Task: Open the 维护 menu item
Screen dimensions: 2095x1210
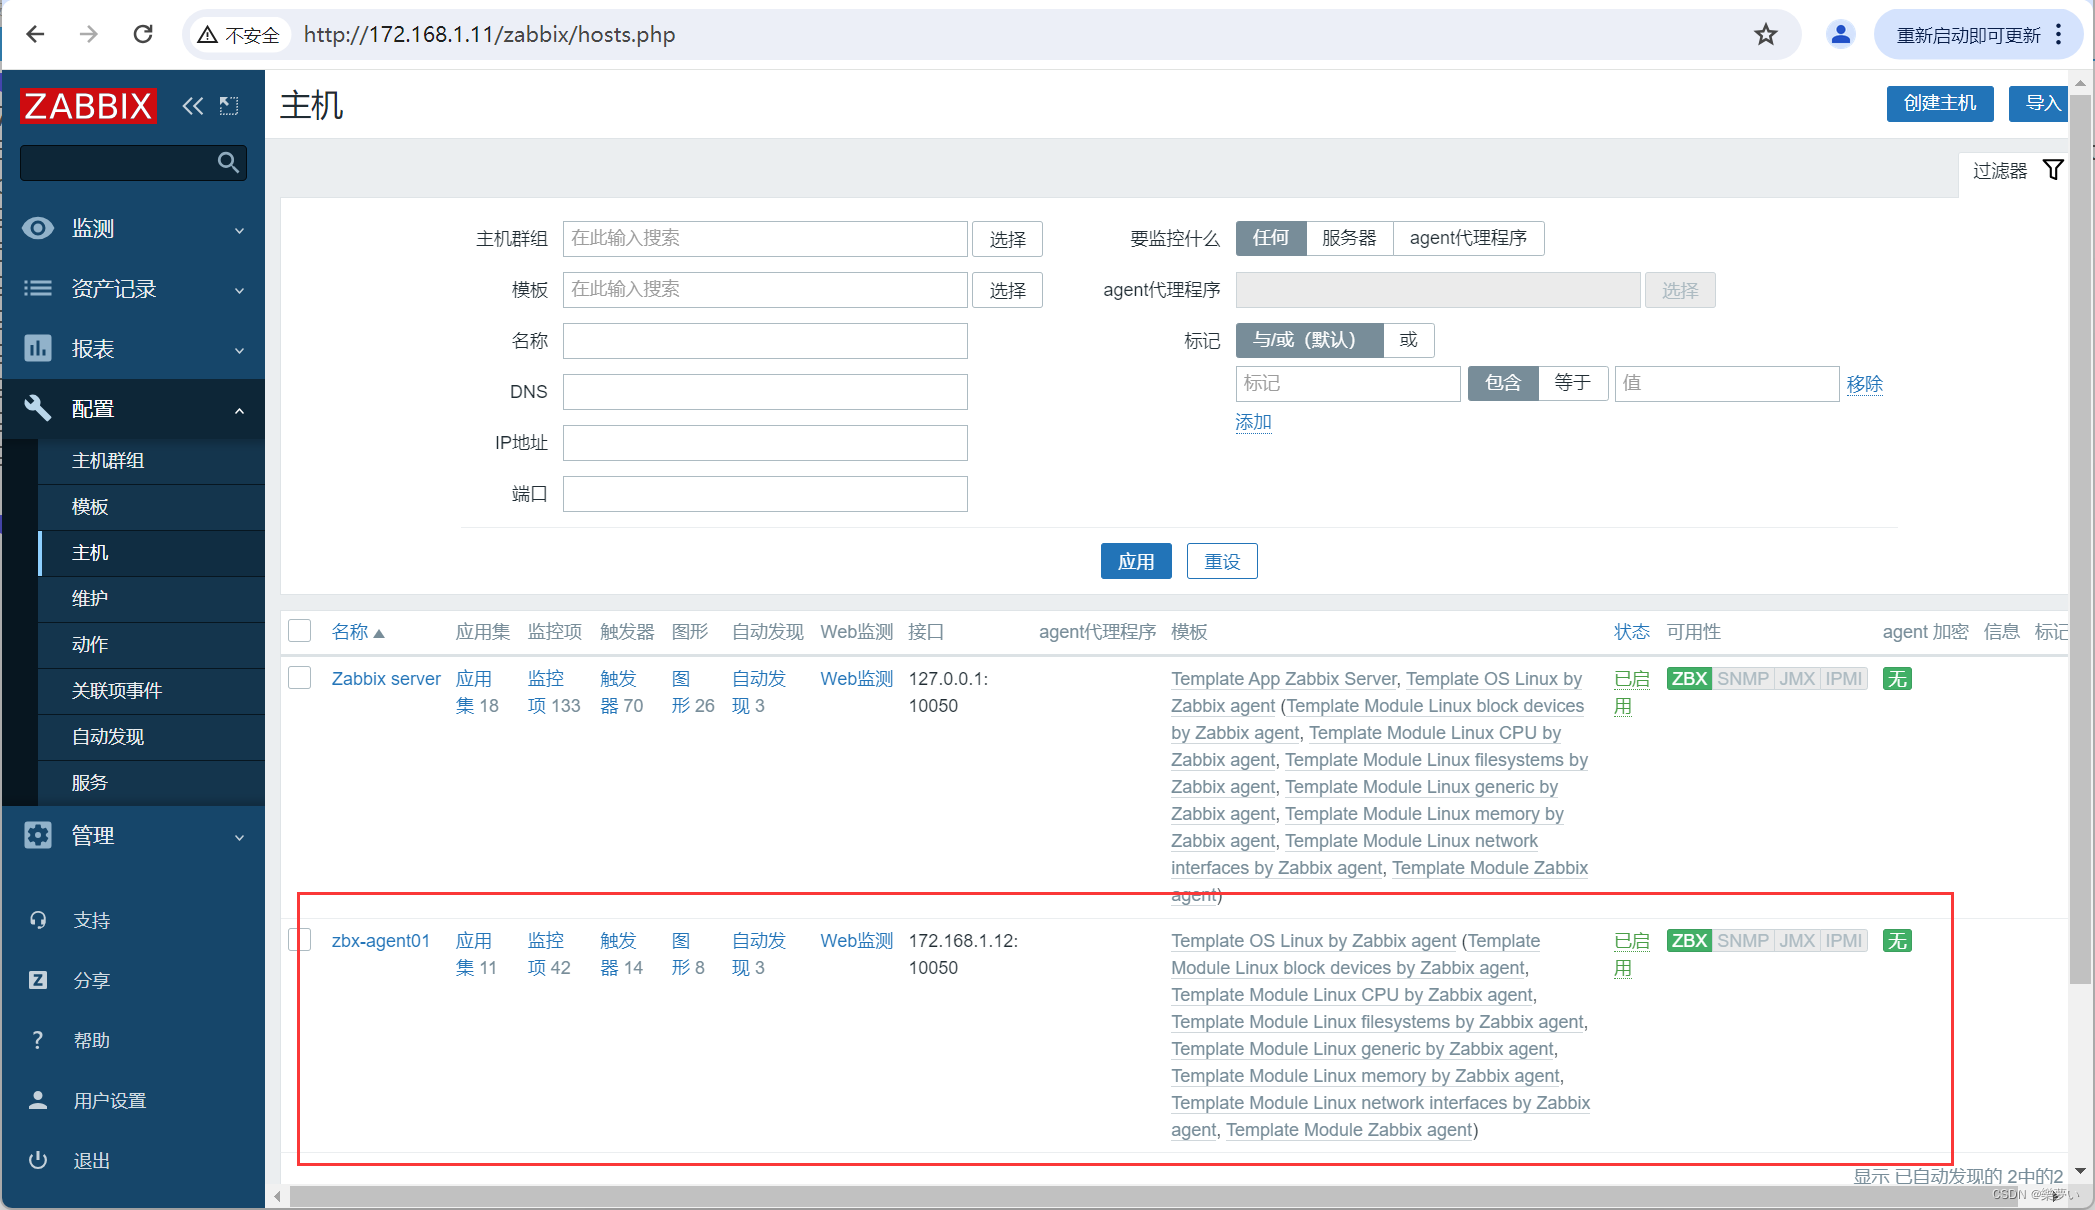Action: tap(90, 598)
